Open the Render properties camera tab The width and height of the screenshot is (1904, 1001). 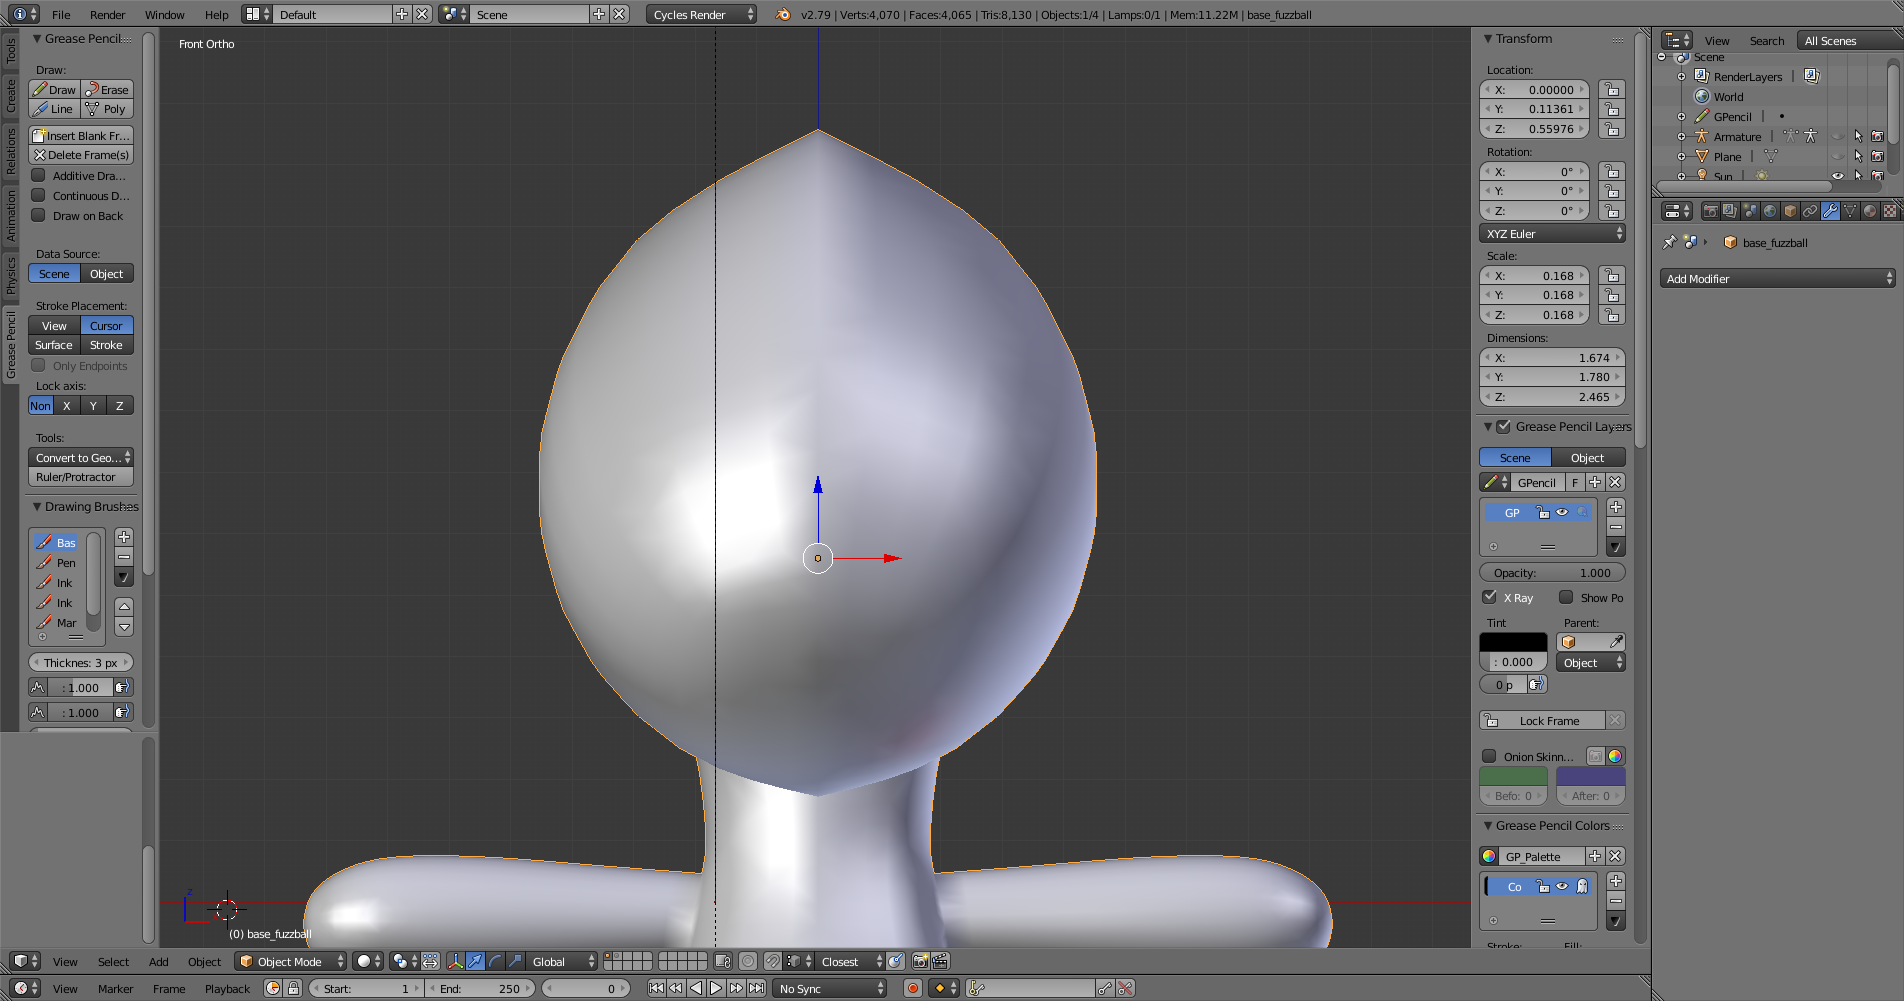point(1710,211)
